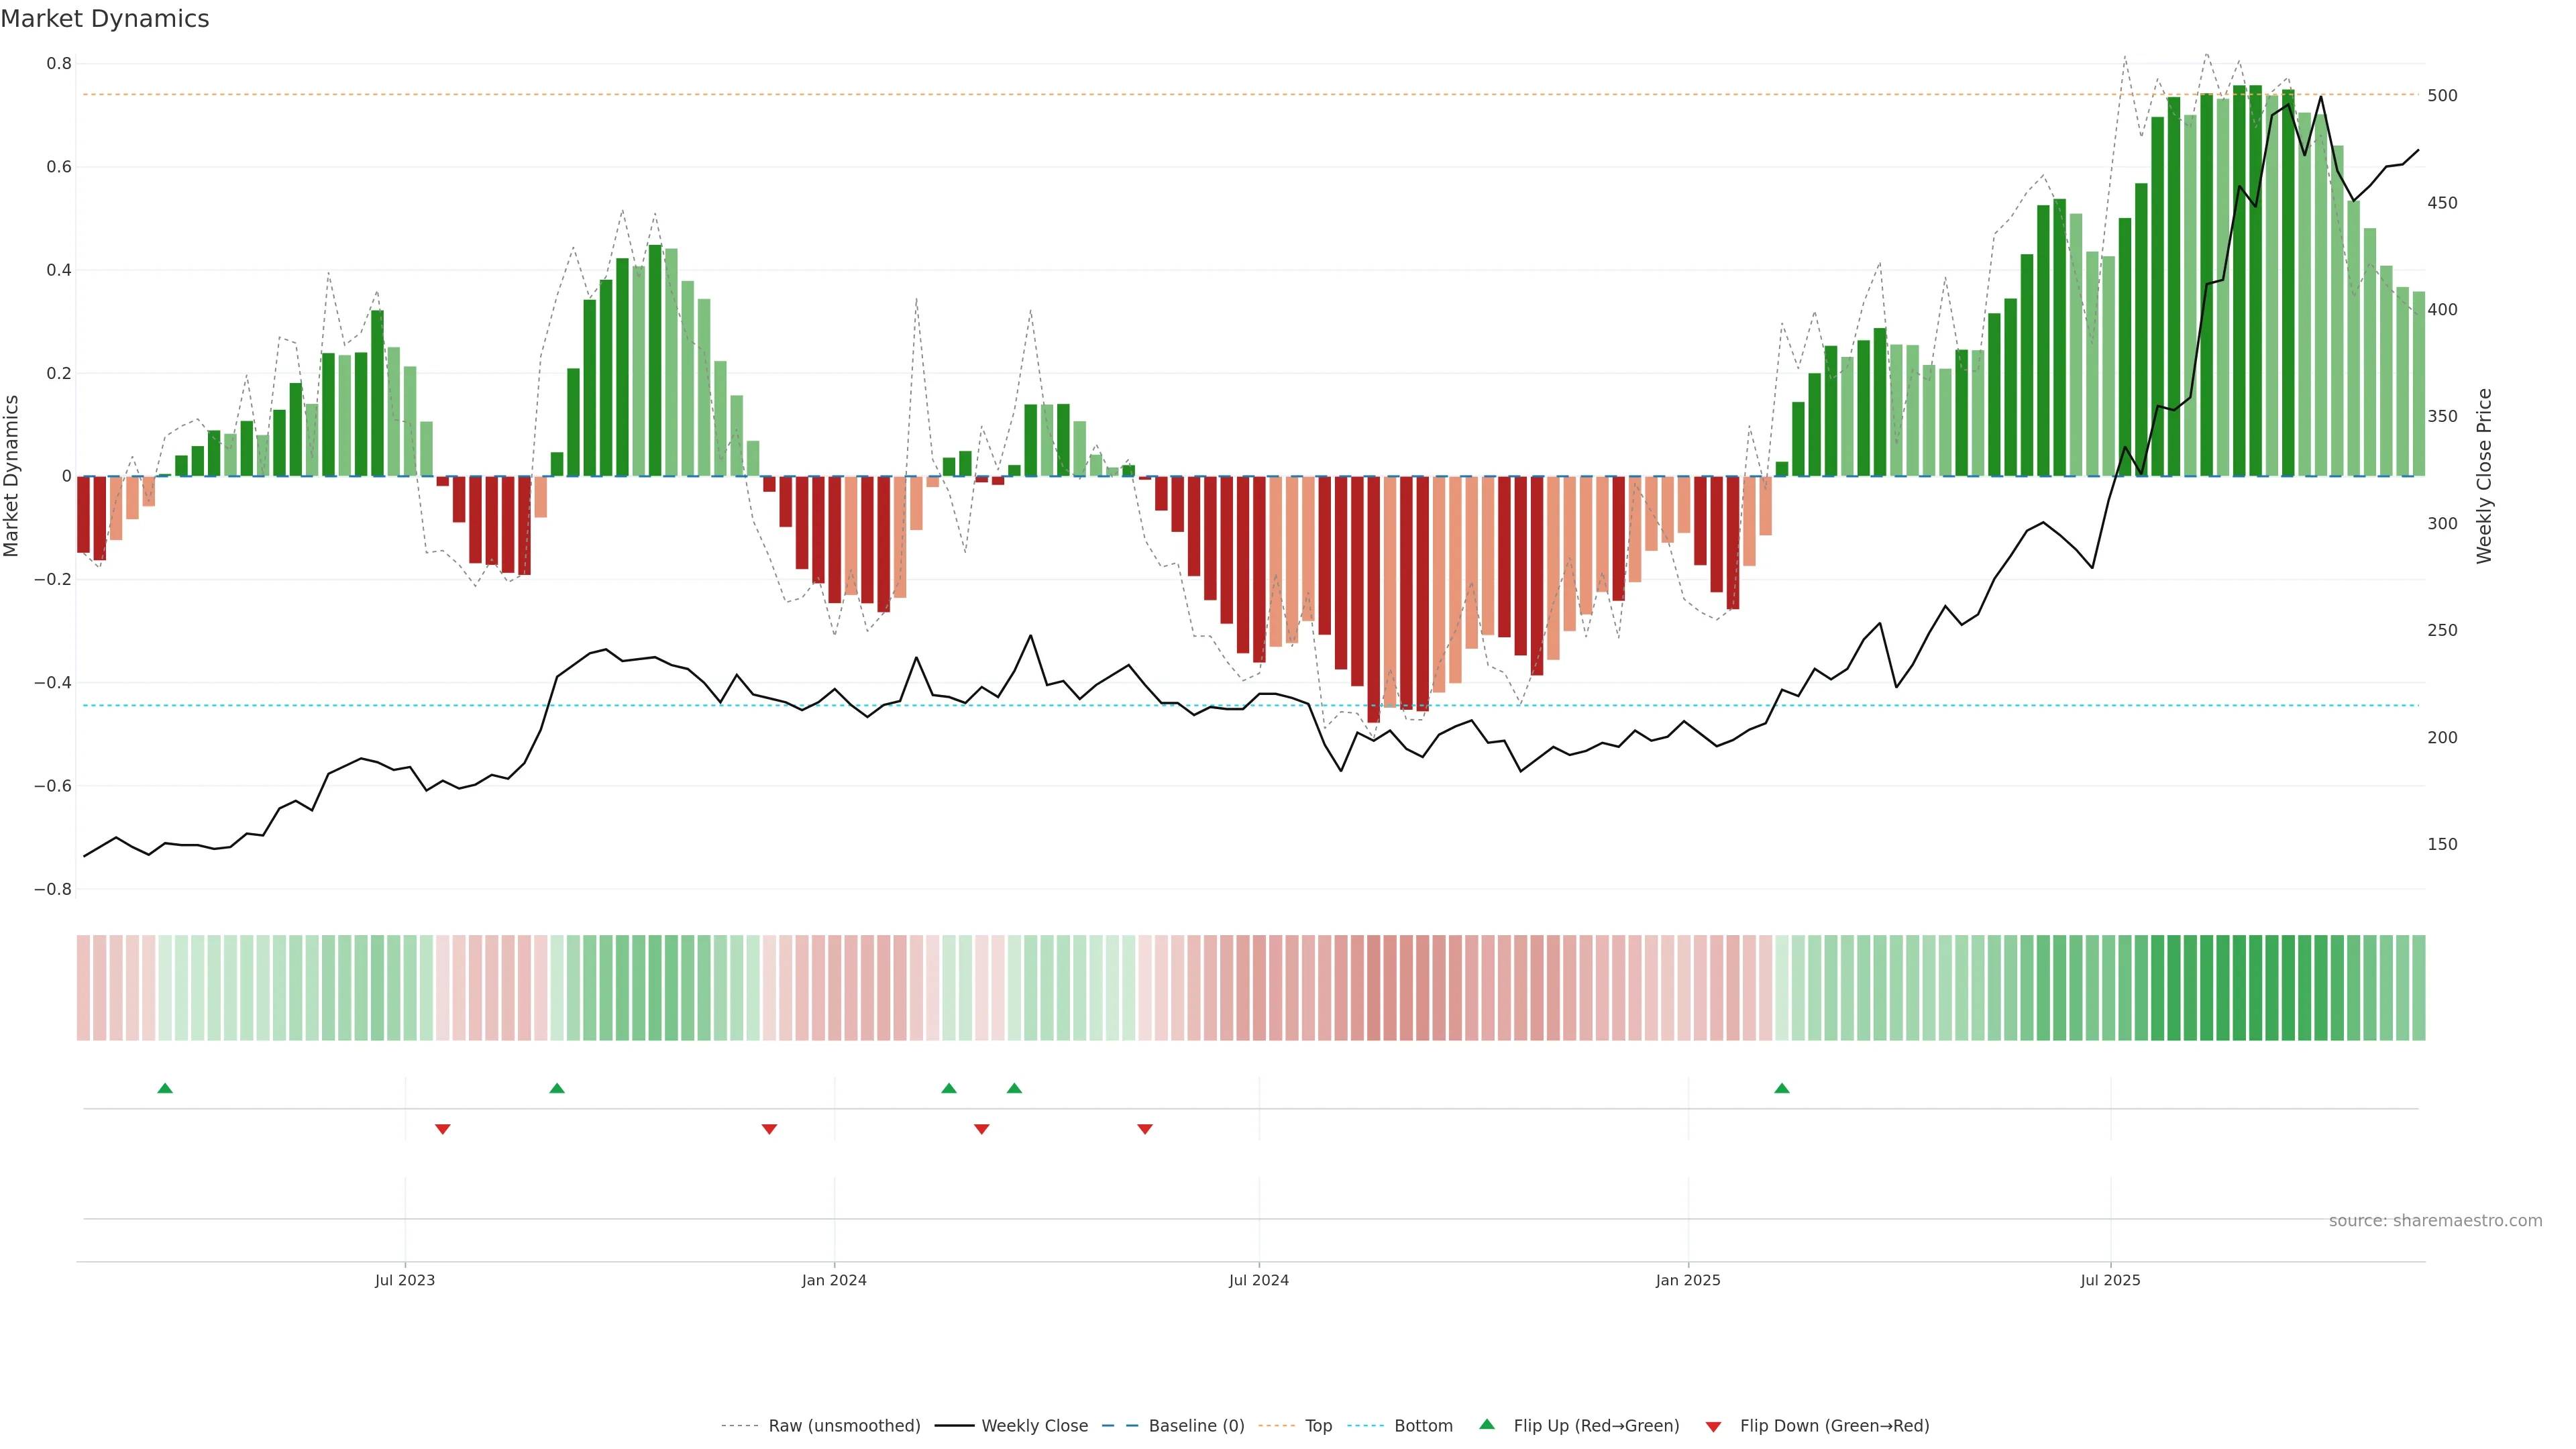Toggle the Bottom threshold legend entry
Image resolution: width=2576 pixels, height=1449 pixels.
coord(1423,1426)
